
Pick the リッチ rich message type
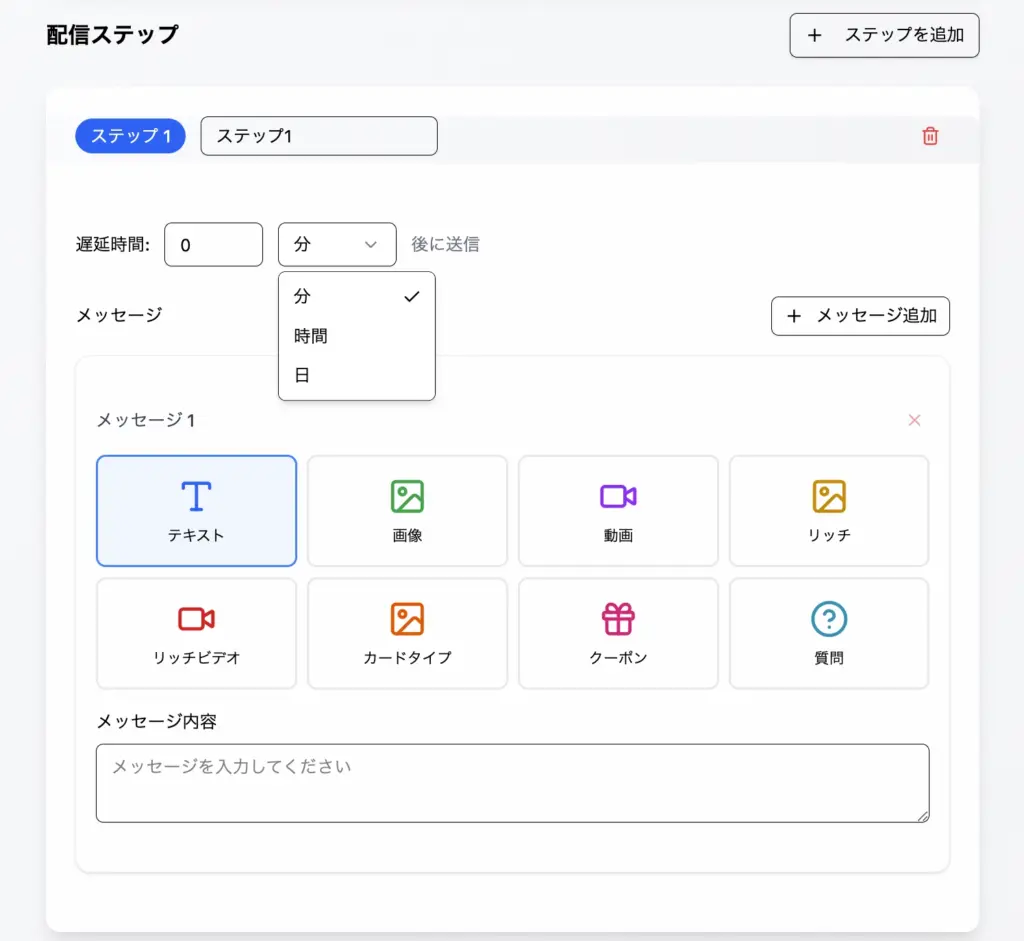click(829, 497)
